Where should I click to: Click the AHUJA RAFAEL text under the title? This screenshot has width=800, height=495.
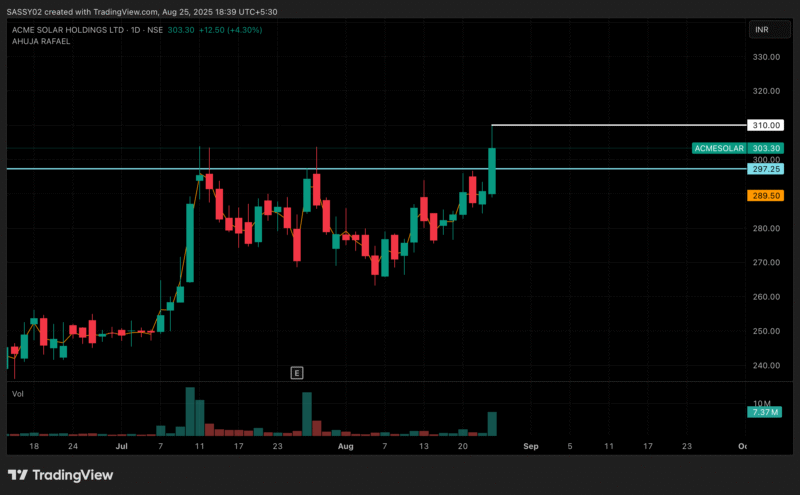[x=41, y=41]
